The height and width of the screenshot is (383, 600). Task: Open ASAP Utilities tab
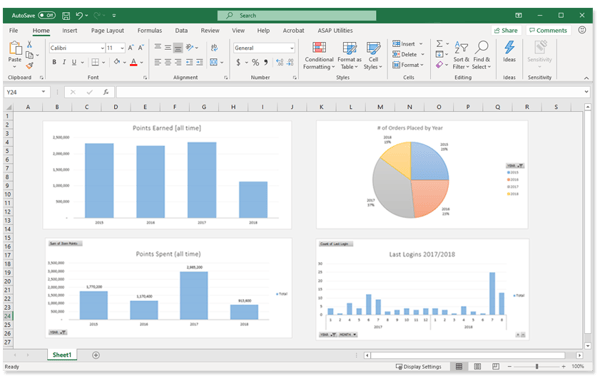click(x=335, y=31)
